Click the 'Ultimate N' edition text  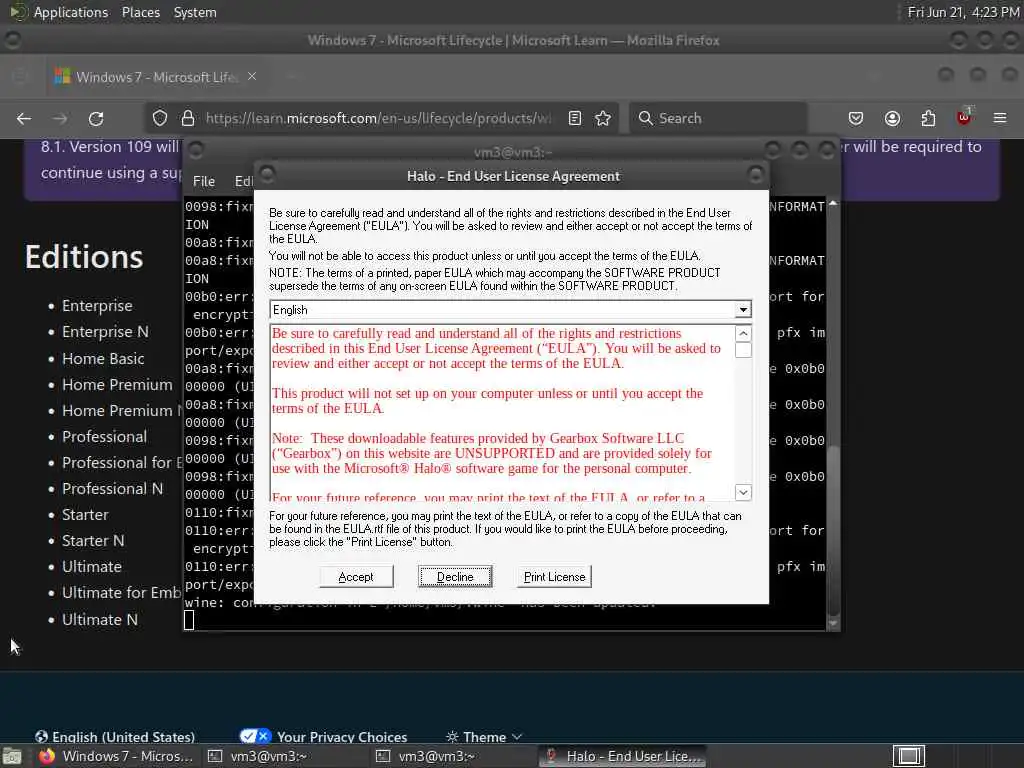100,619
